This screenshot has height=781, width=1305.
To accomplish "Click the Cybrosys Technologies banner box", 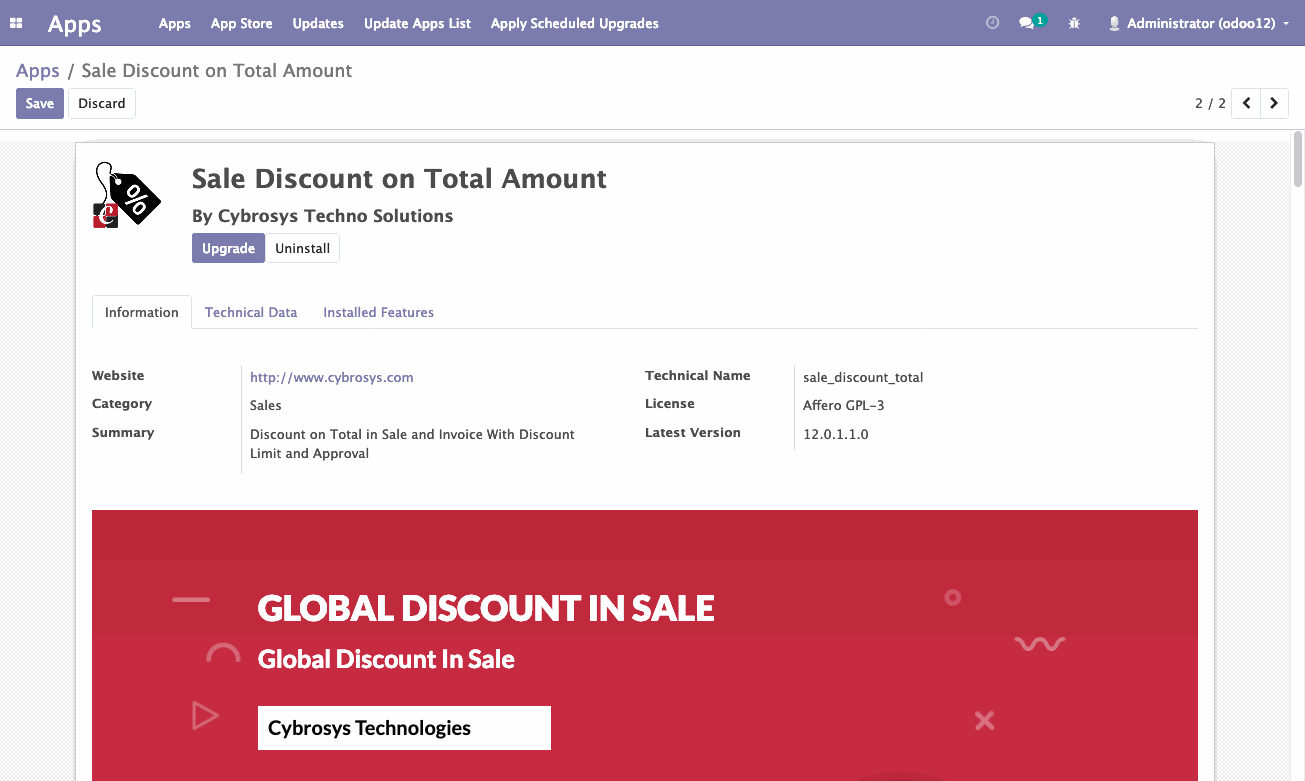I will coord(404,728).
